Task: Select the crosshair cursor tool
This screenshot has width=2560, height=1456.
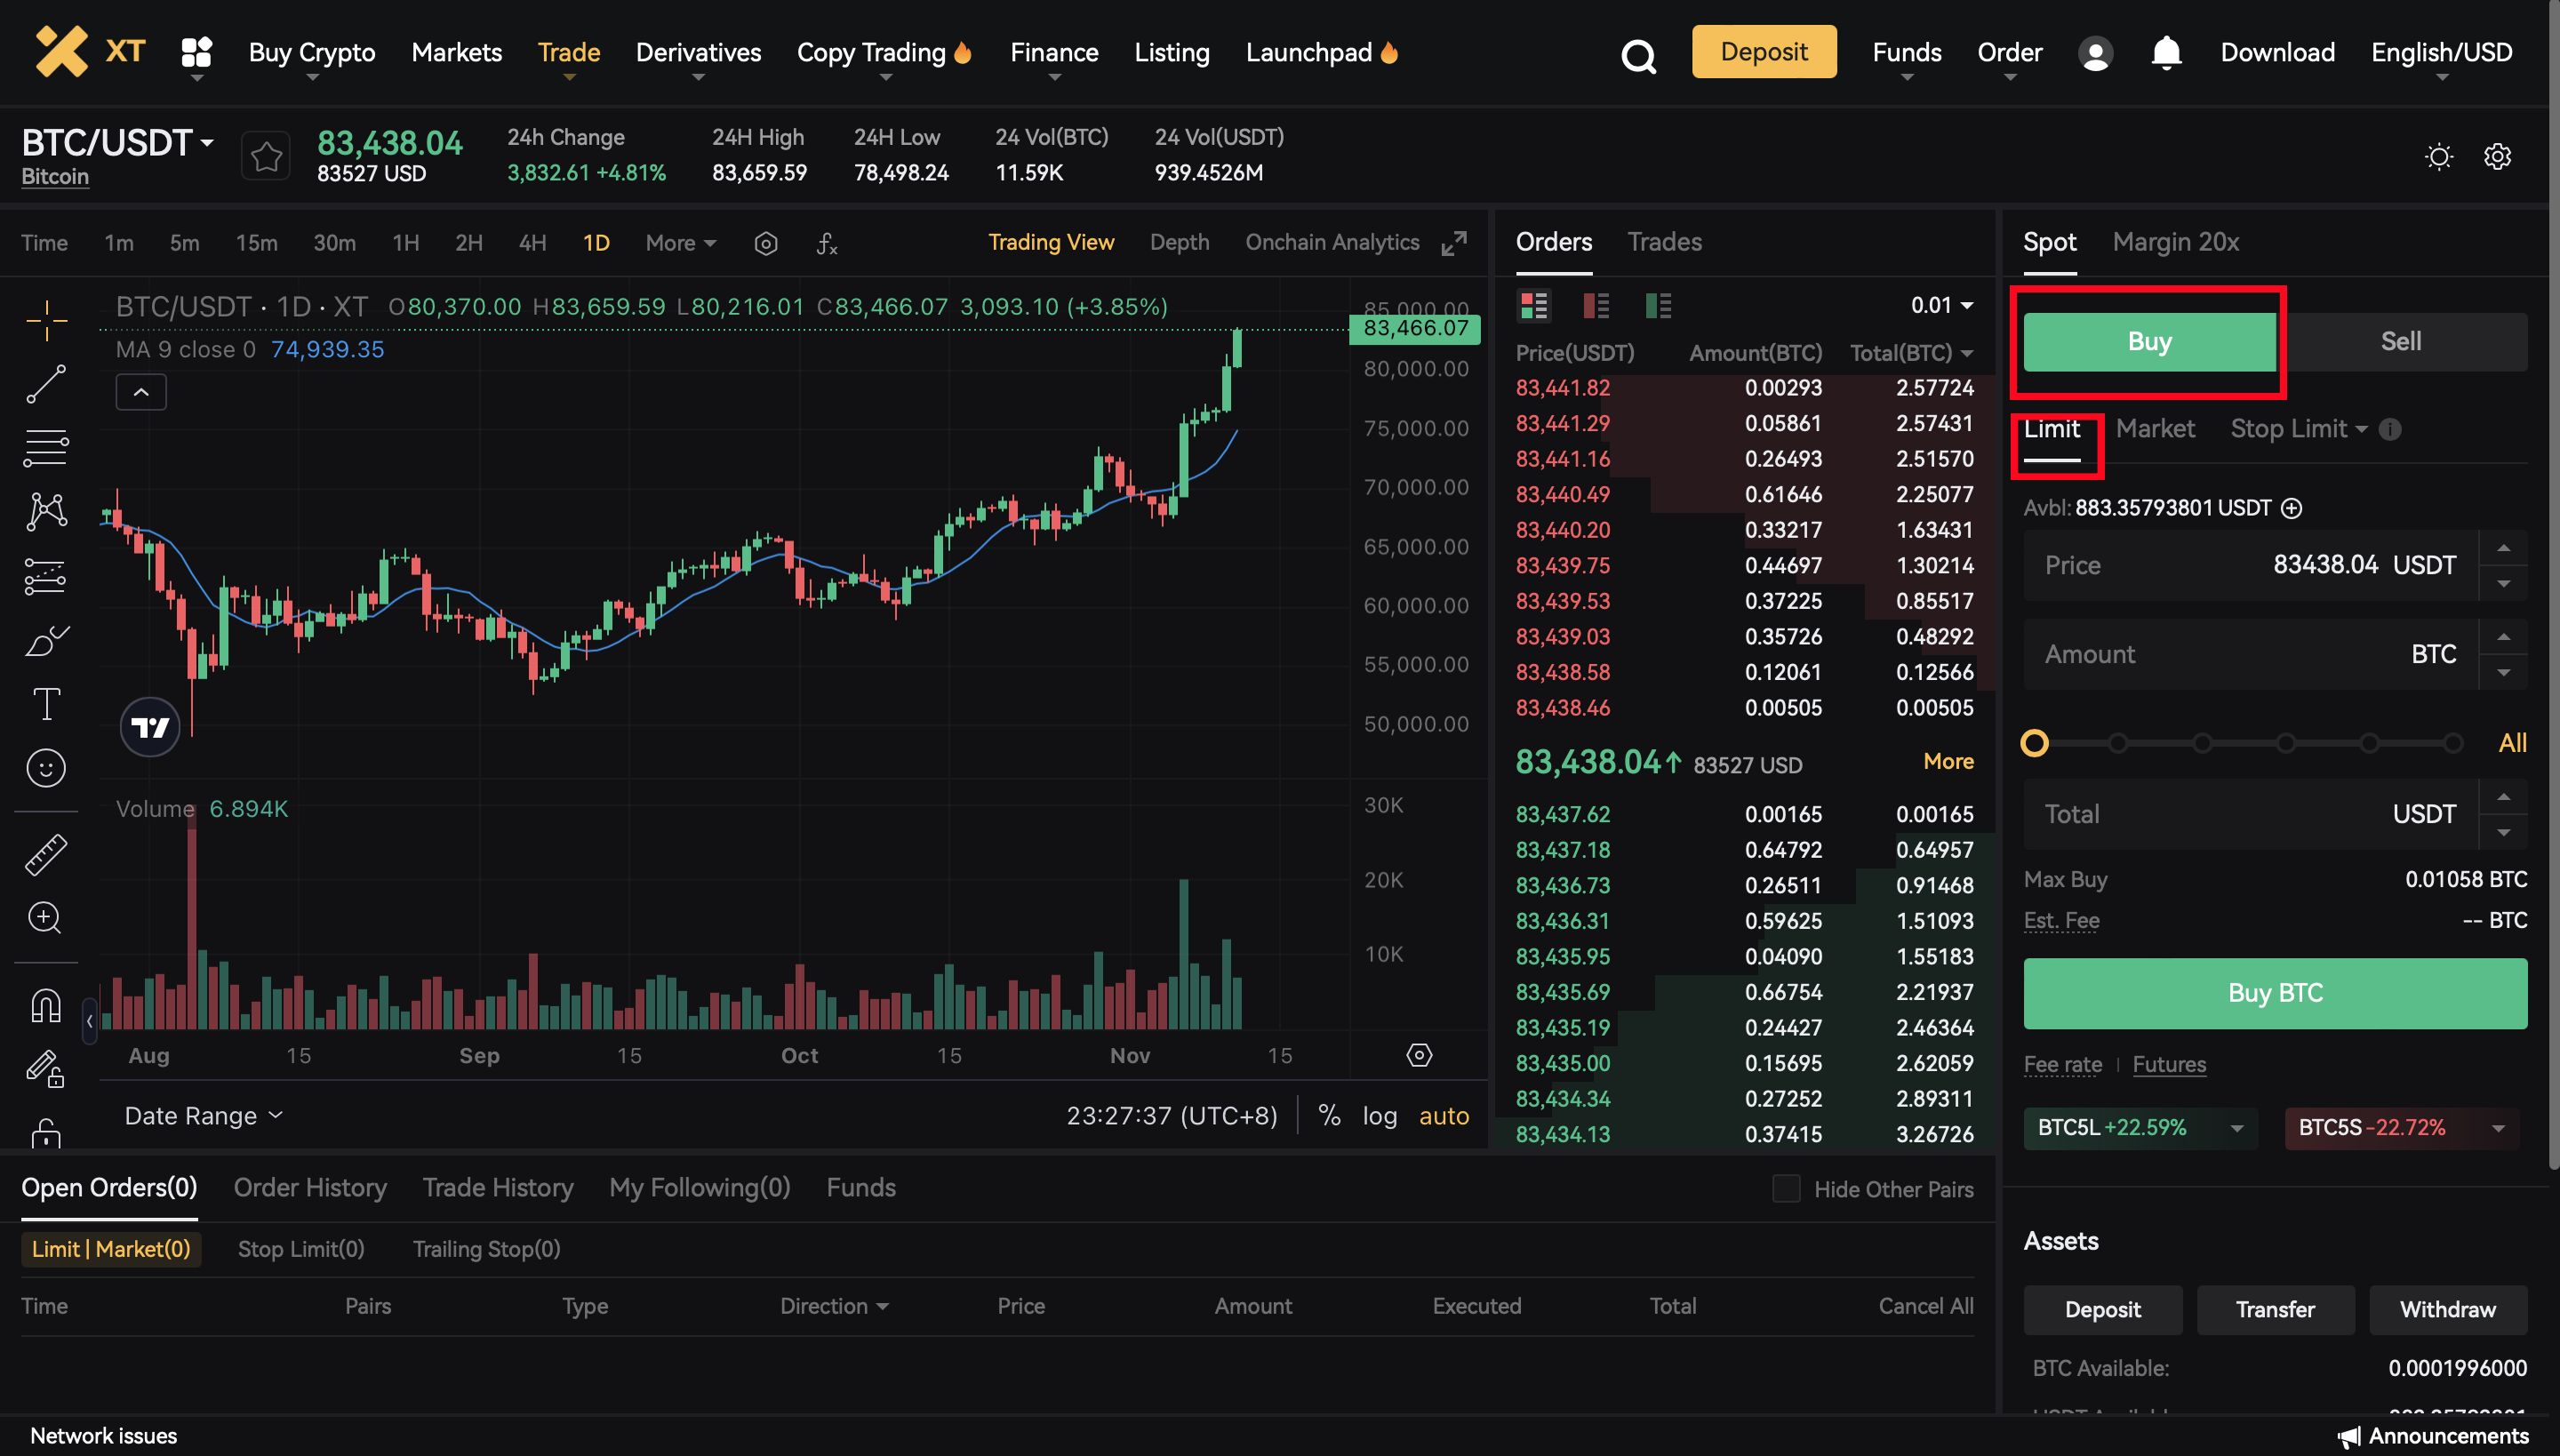Action: pyautogui.click(x=46, y=320)
